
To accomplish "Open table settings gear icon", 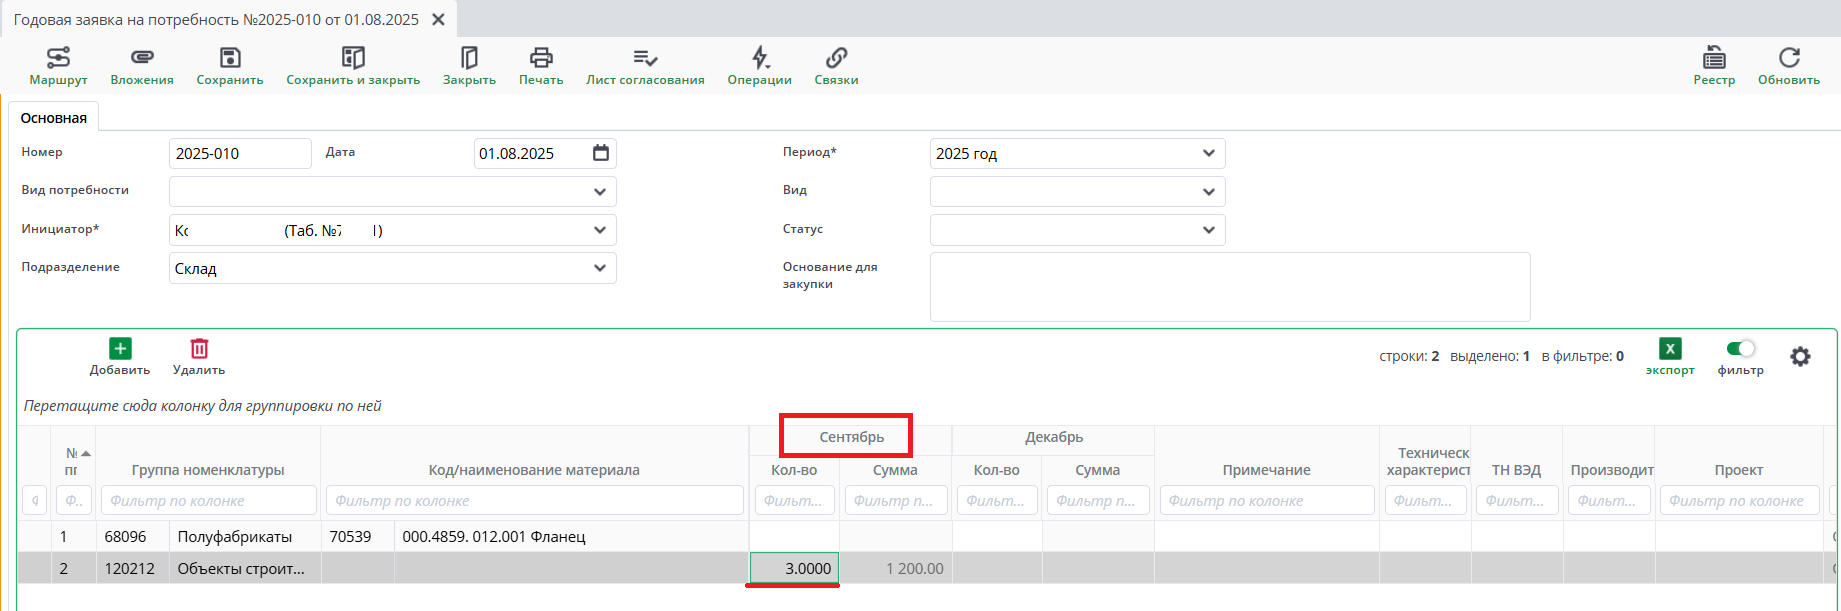I will [x=1800, y=357].
